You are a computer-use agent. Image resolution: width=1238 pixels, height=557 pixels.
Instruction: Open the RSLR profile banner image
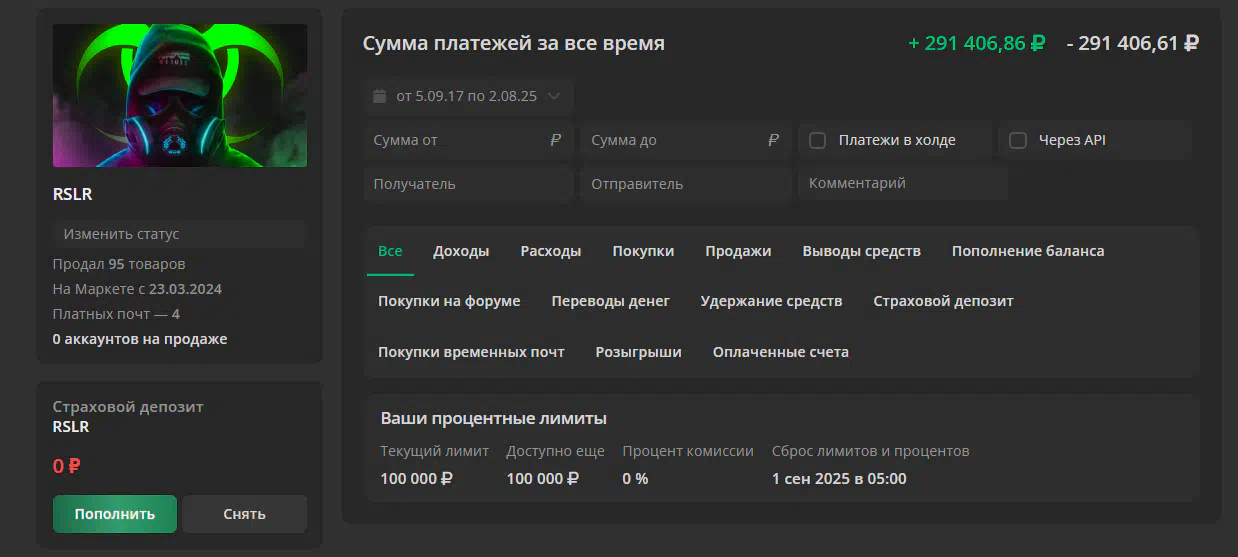pyautogui.click(x=180, y=95)
